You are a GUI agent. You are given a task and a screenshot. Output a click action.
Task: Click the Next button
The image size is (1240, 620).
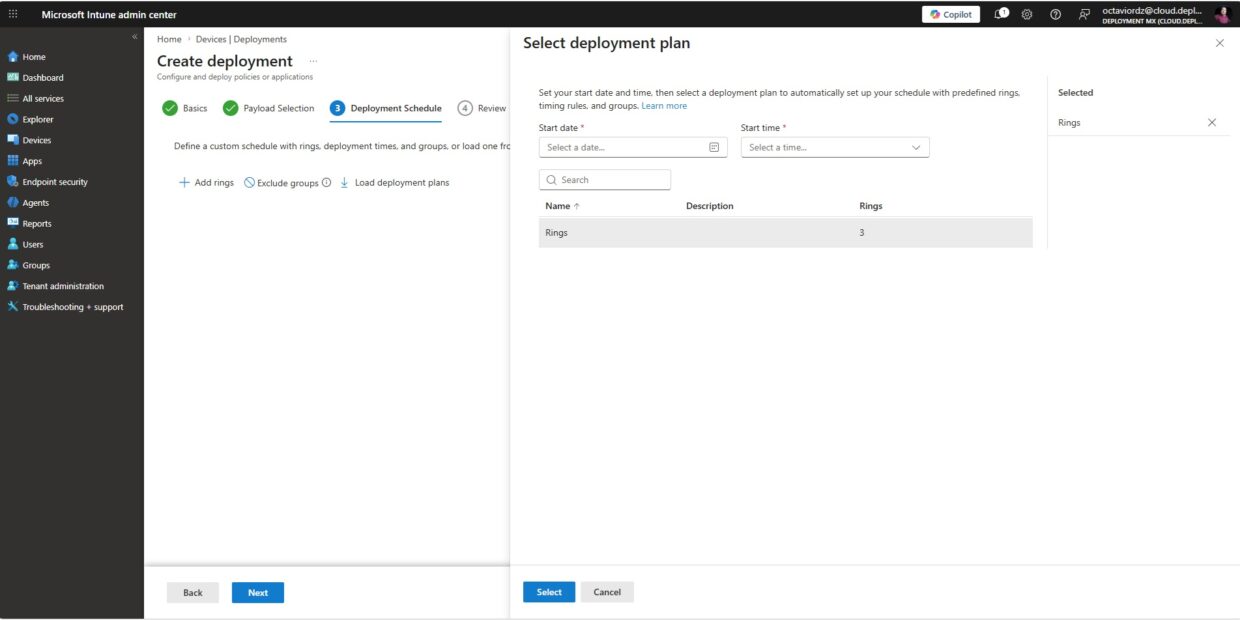click(258, 593)
